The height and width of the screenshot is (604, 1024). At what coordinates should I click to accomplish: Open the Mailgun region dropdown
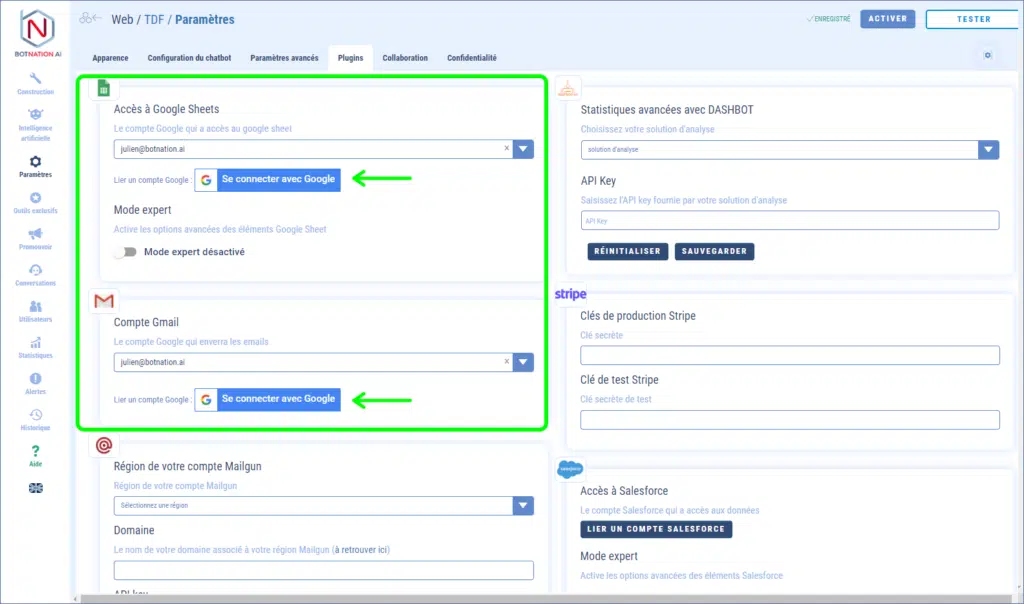point(523,505)
